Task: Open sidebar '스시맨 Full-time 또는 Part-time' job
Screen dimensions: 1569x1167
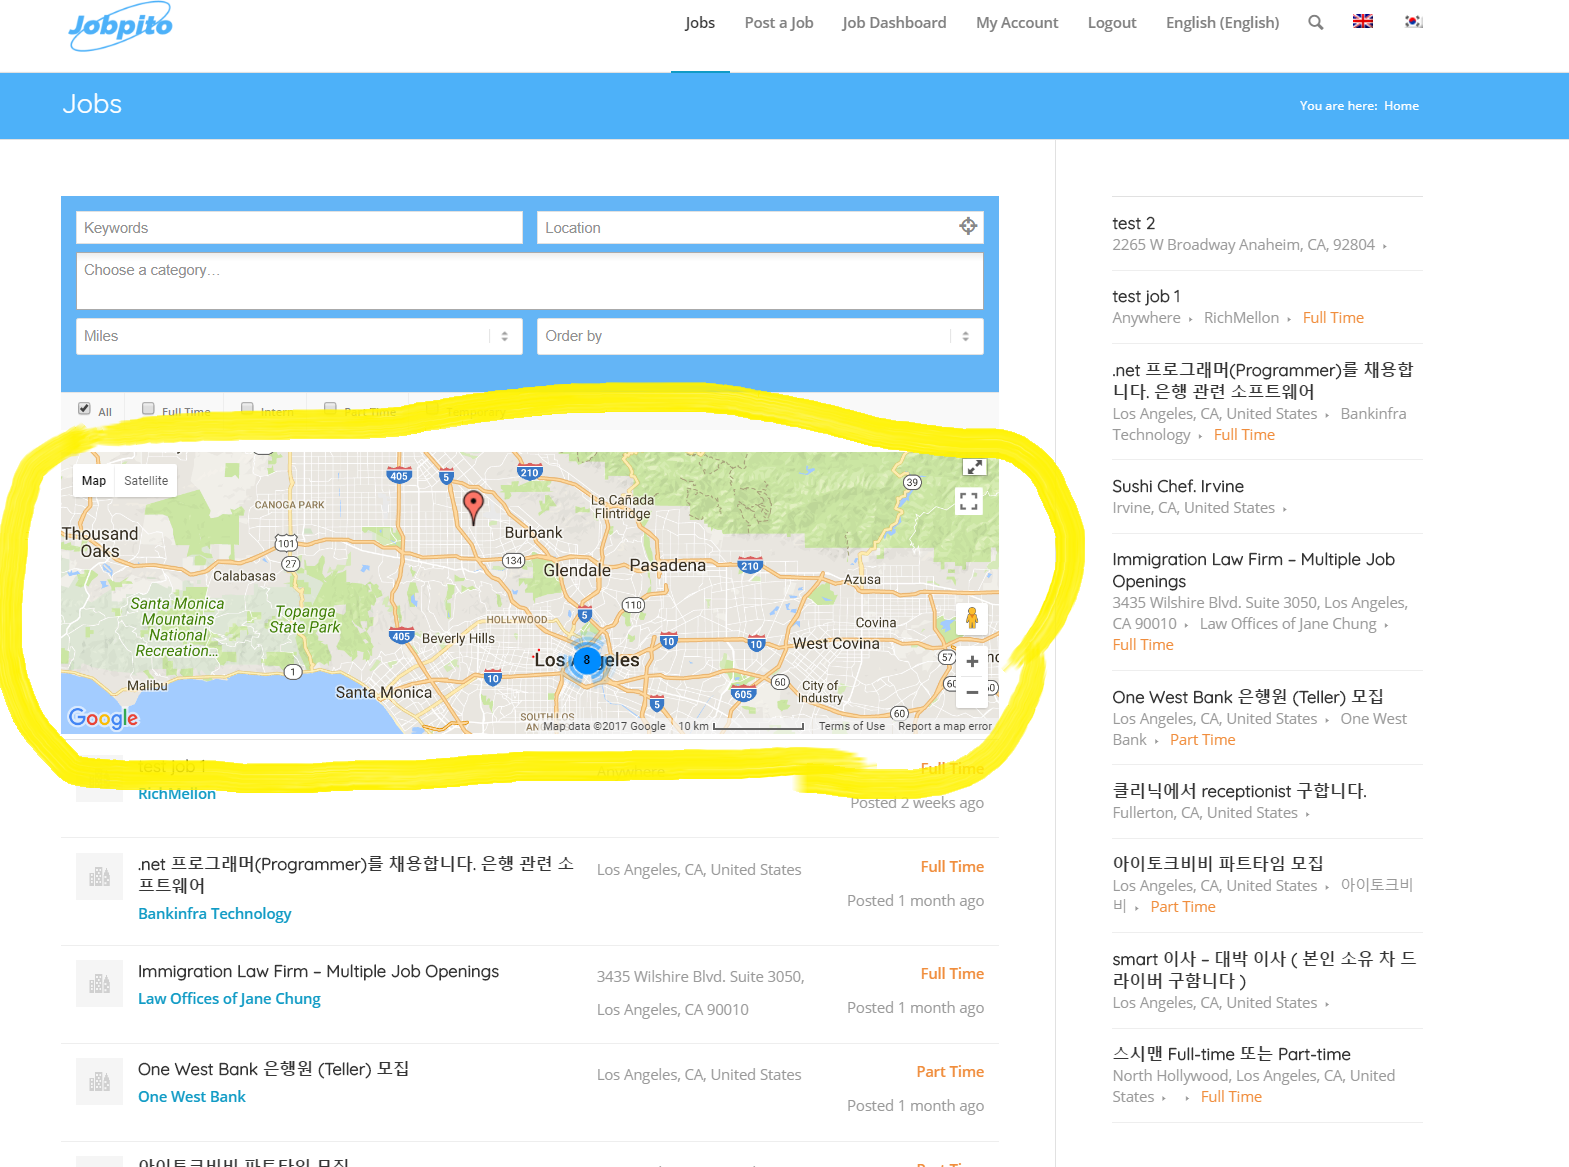Action: 1231,1054
